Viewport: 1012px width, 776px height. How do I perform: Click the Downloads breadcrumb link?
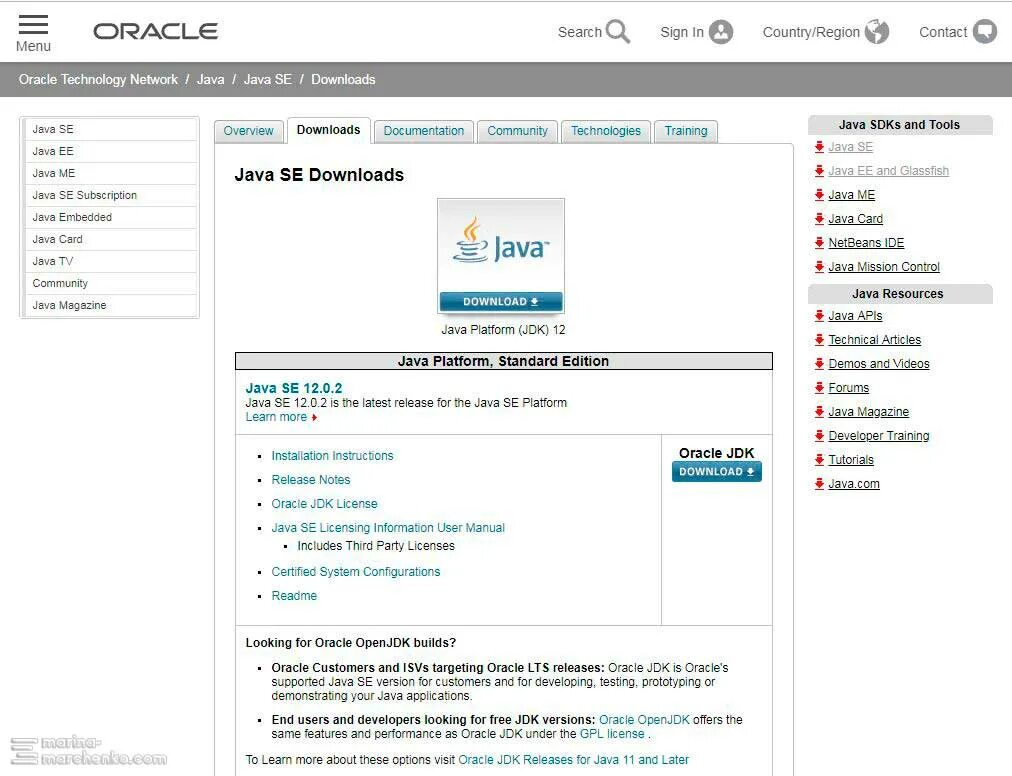pos(343,79)
